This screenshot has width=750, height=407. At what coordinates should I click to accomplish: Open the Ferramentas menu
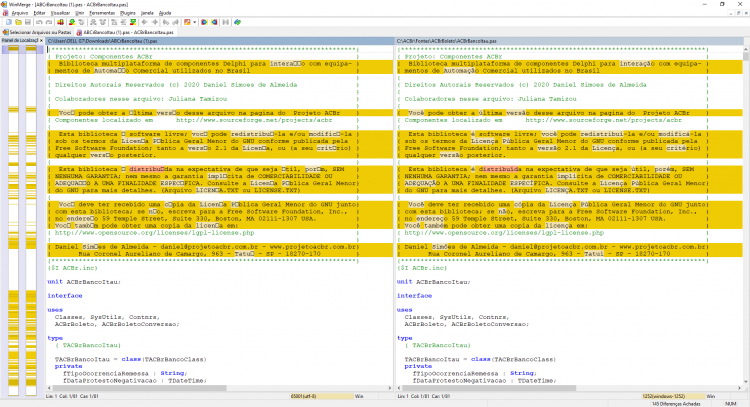(102, 13)
